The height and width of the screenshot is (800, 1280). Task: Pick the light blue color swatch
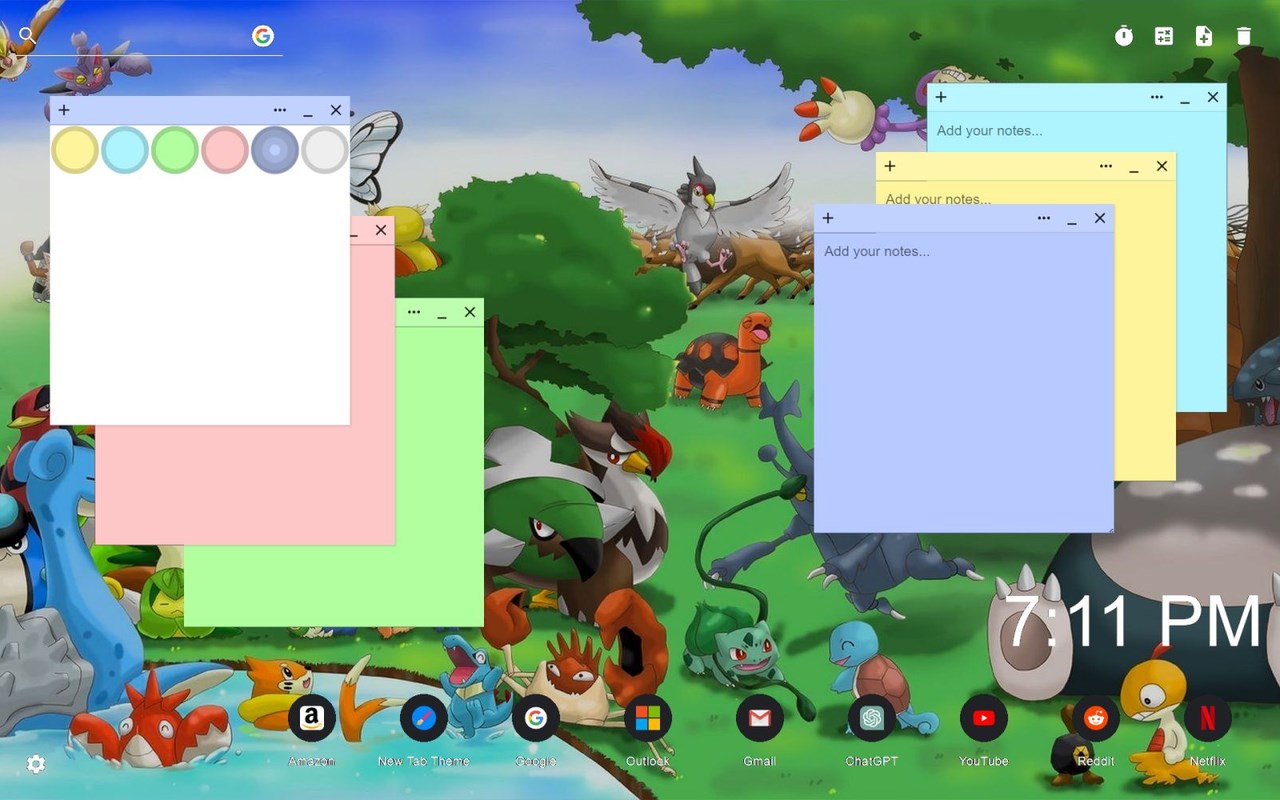(125, 150)
